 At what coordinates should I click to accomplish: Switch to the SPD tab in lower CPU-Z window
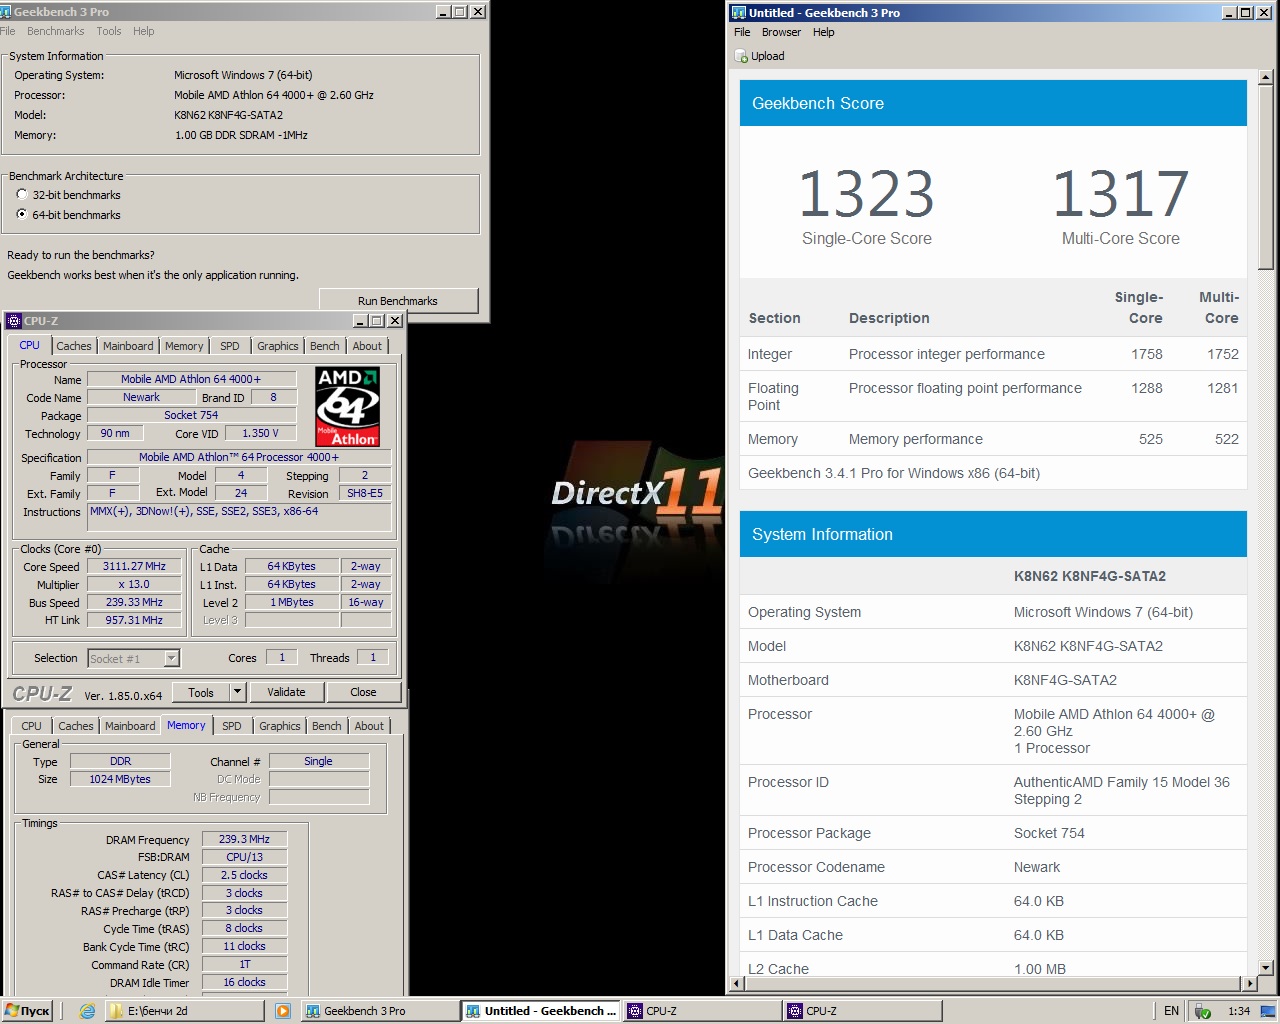click(x=232, y=726)
